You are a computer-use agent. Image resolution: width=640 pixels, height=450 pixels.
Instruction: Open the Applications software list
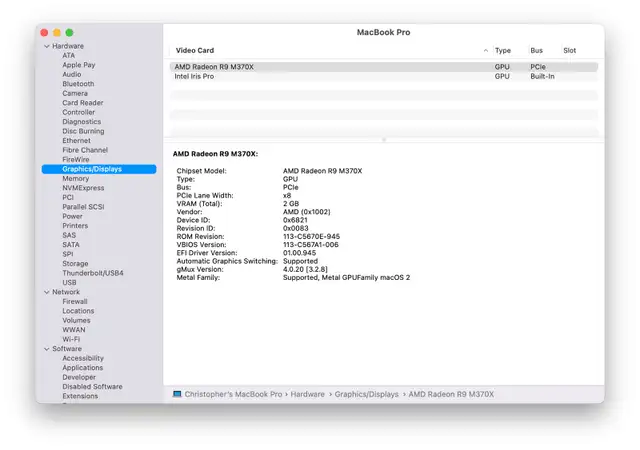[x=83, y=368]
